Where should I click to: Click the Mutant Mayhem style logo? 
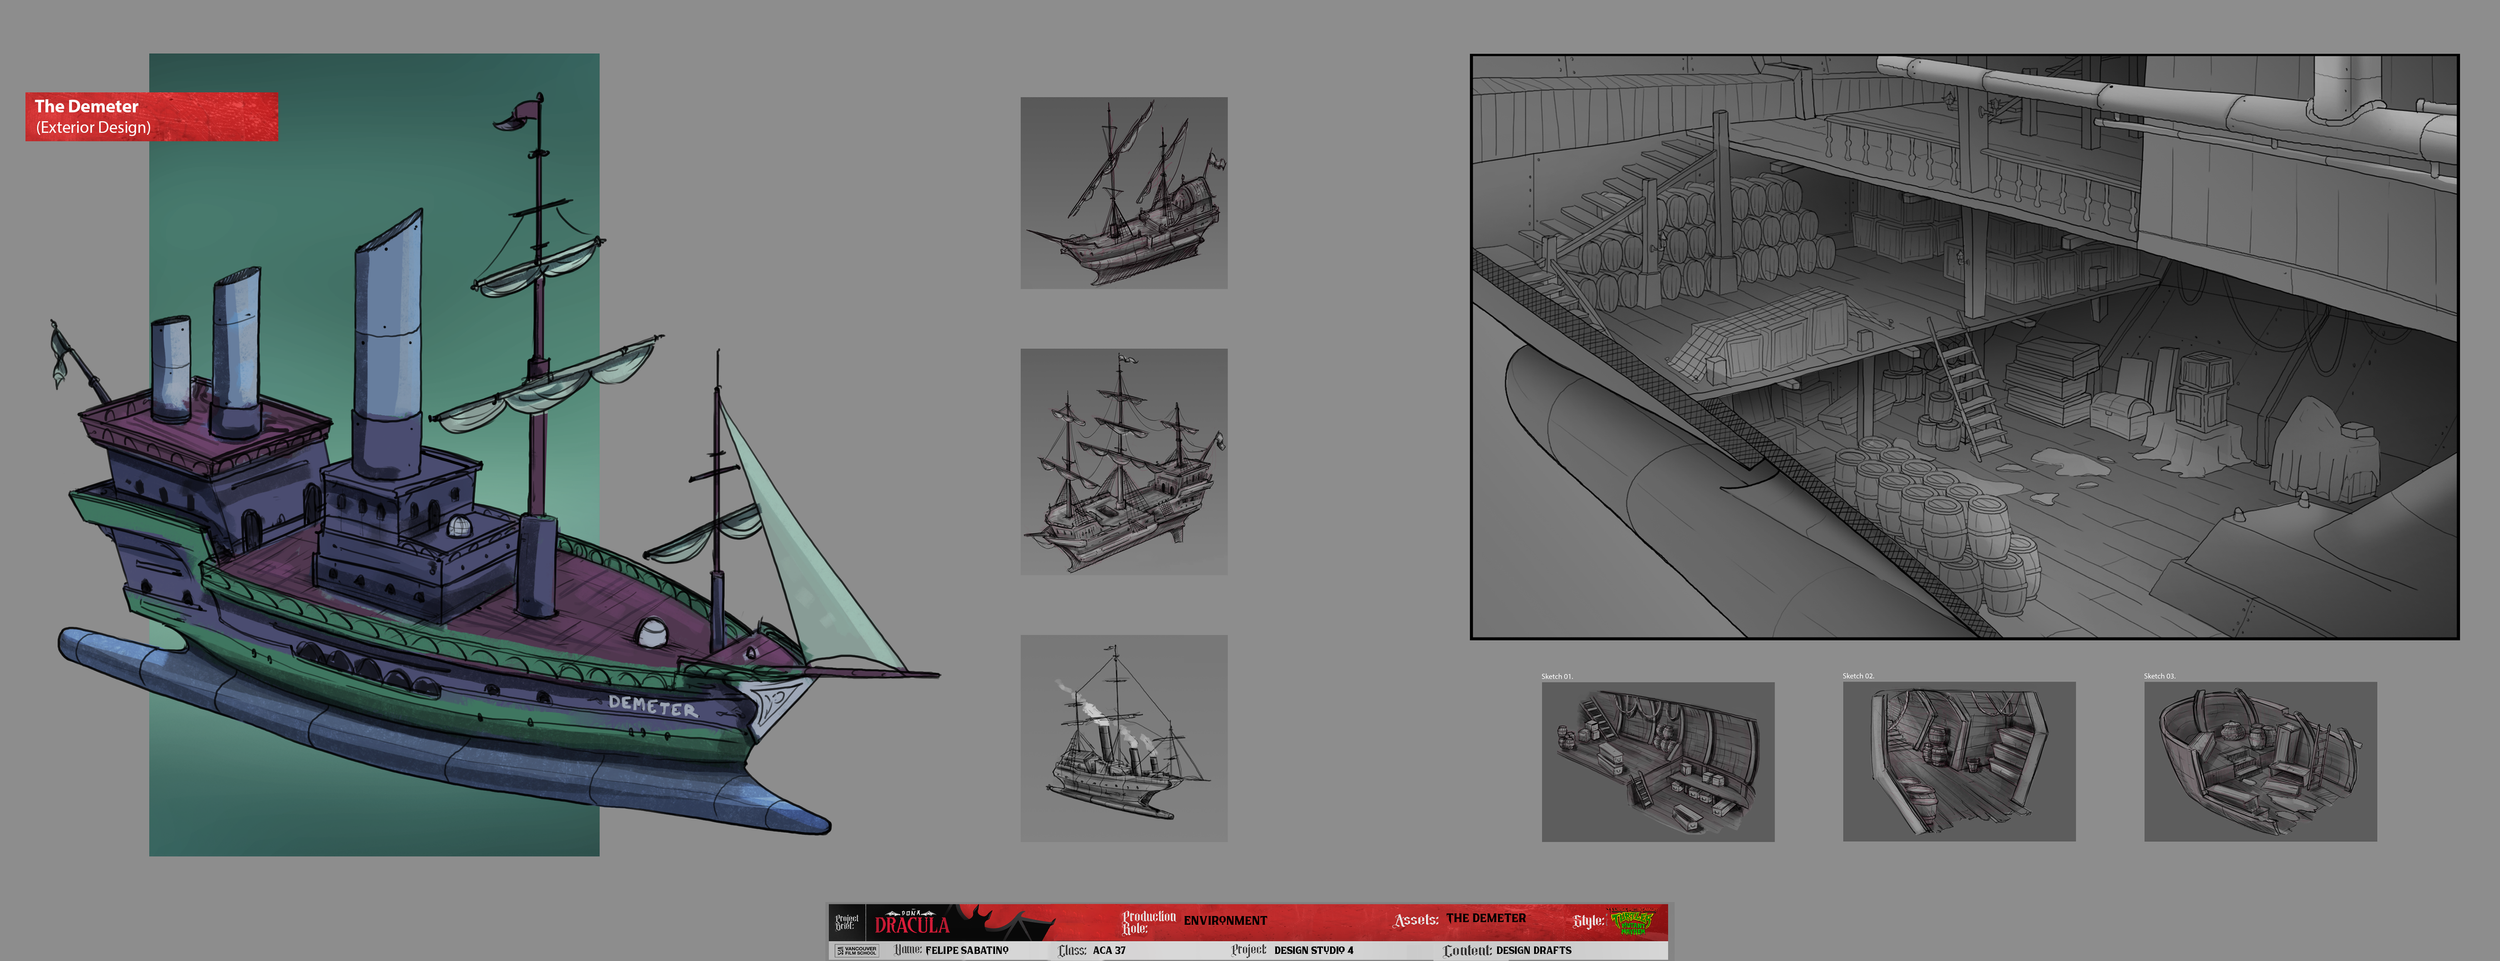1631,922
